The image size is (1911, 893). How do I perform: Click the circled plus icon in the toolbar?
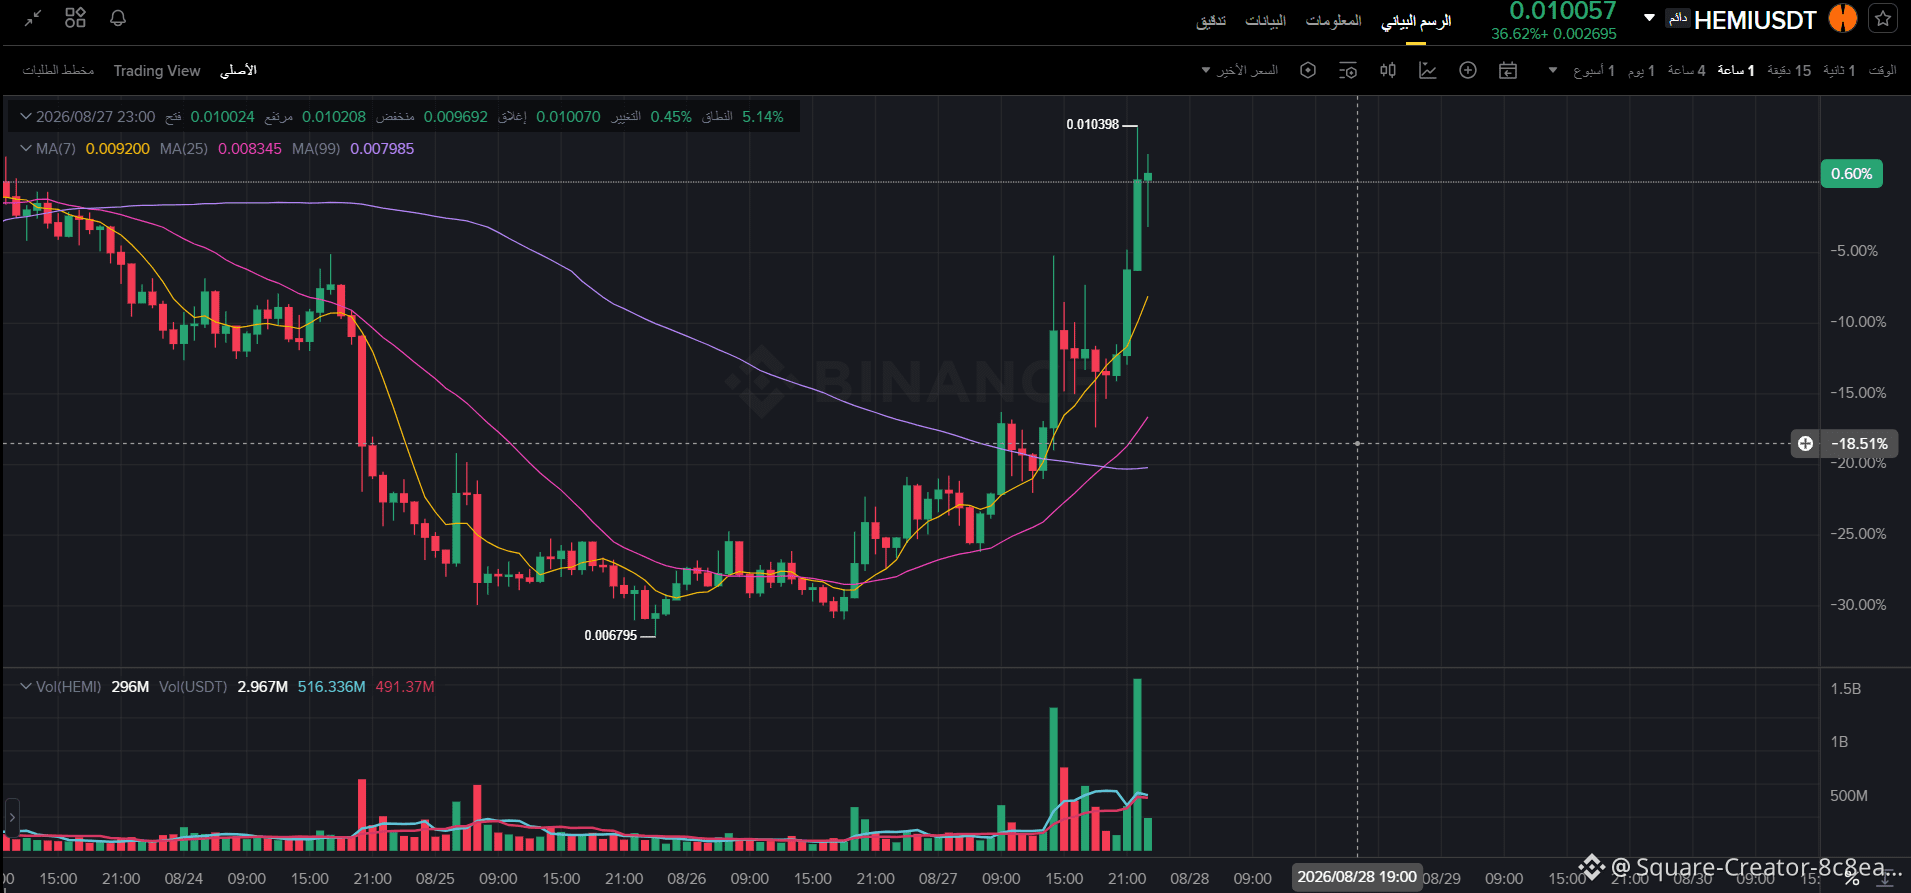point(1468,70)
